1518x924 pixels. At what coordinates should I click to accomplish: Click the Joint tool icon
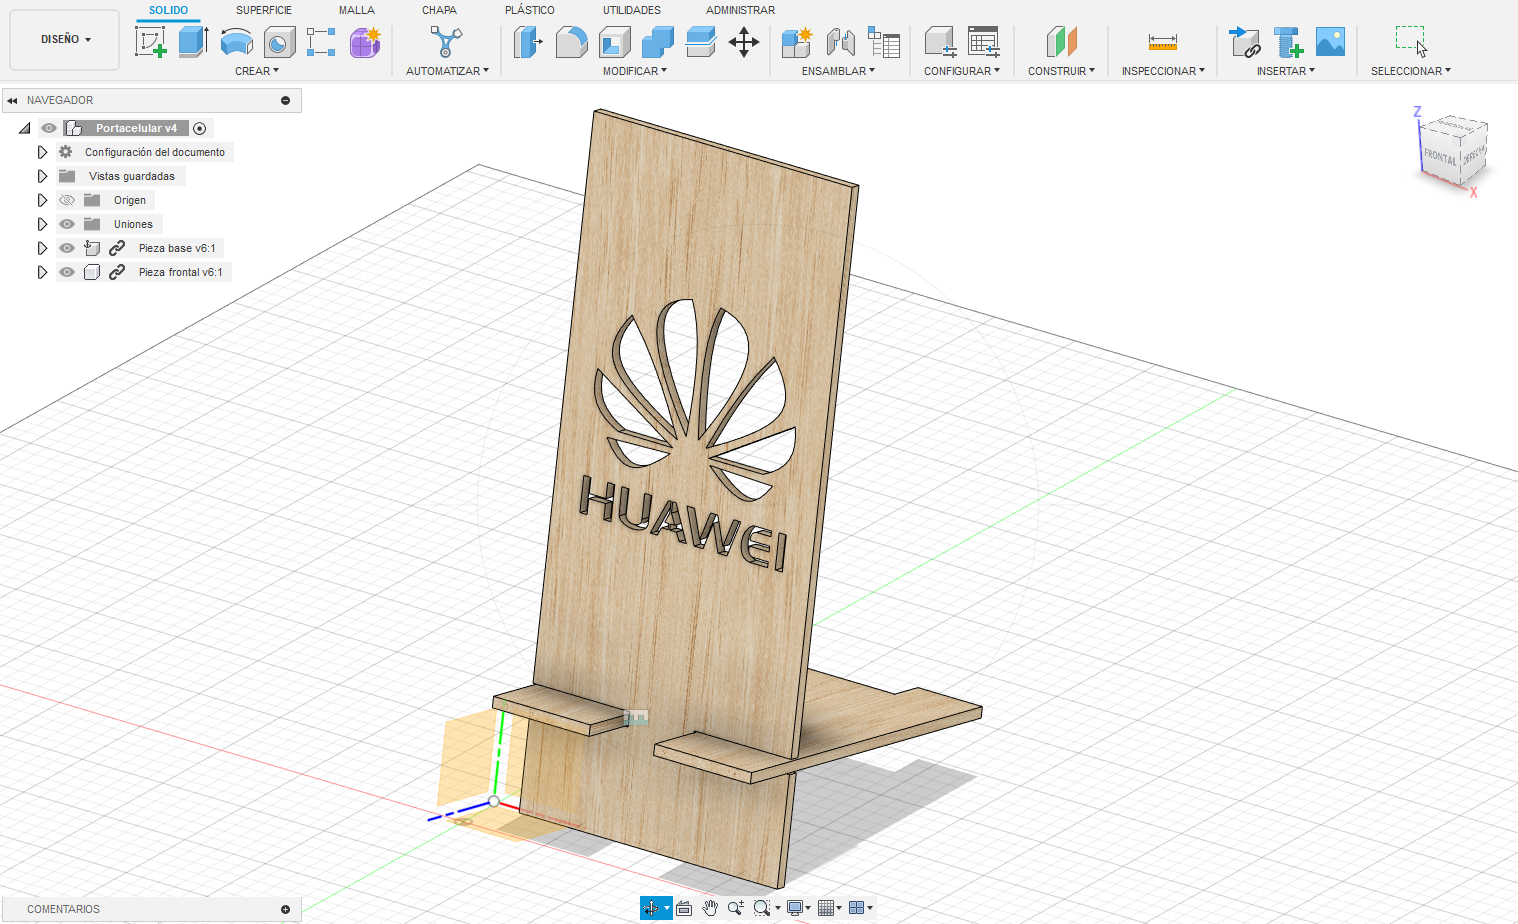(841, 42)
